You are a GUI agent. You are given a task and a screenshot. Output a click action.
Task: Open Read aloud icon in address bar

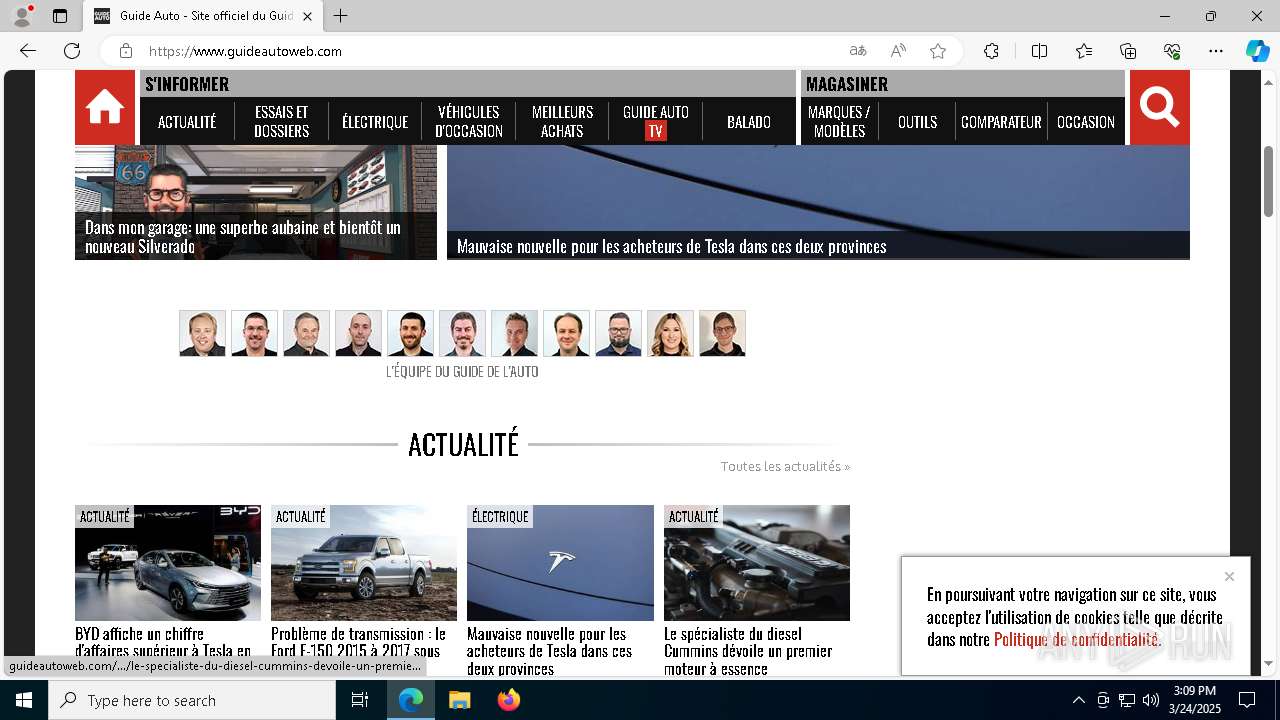[898, 51]
